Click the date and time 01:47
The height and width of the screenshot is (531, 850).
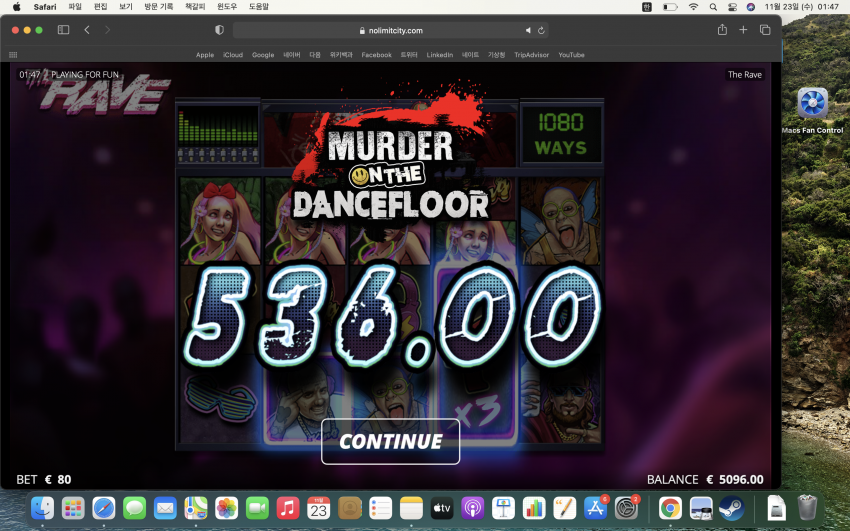[802, 7]
